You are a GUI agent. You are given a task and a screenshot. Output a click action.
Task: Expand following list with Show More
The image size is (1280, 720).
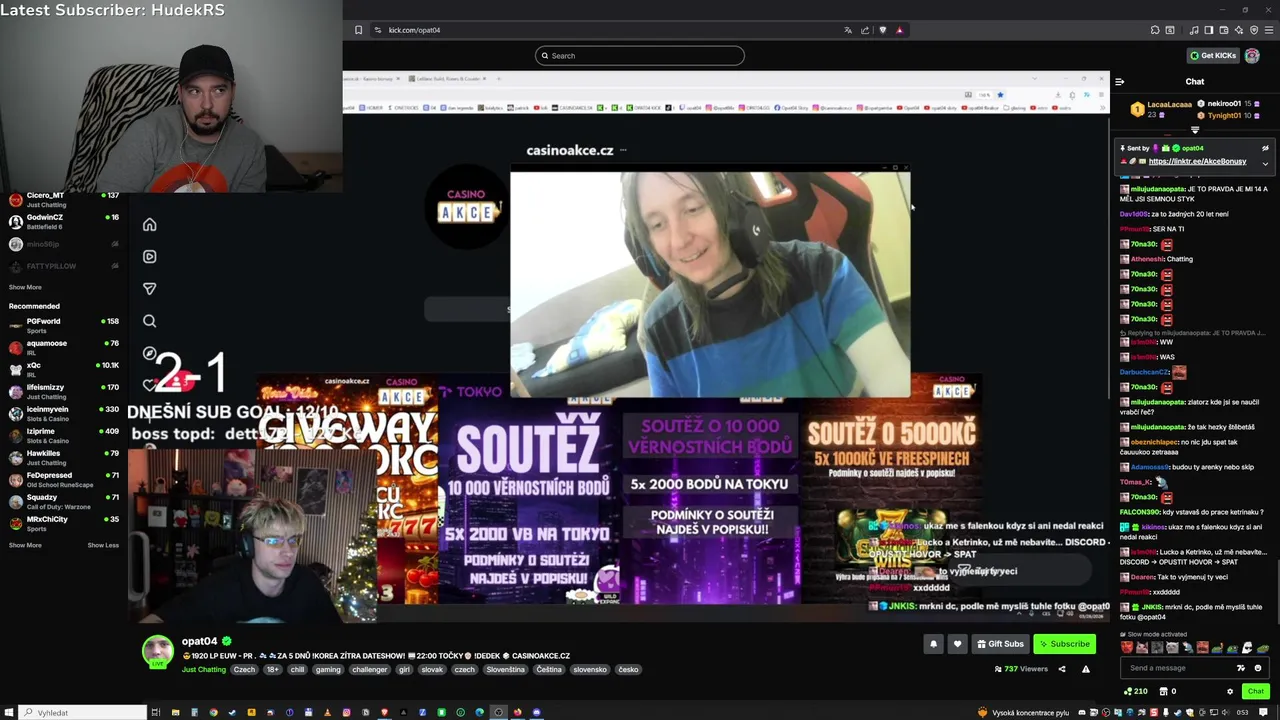coord(25,287)
